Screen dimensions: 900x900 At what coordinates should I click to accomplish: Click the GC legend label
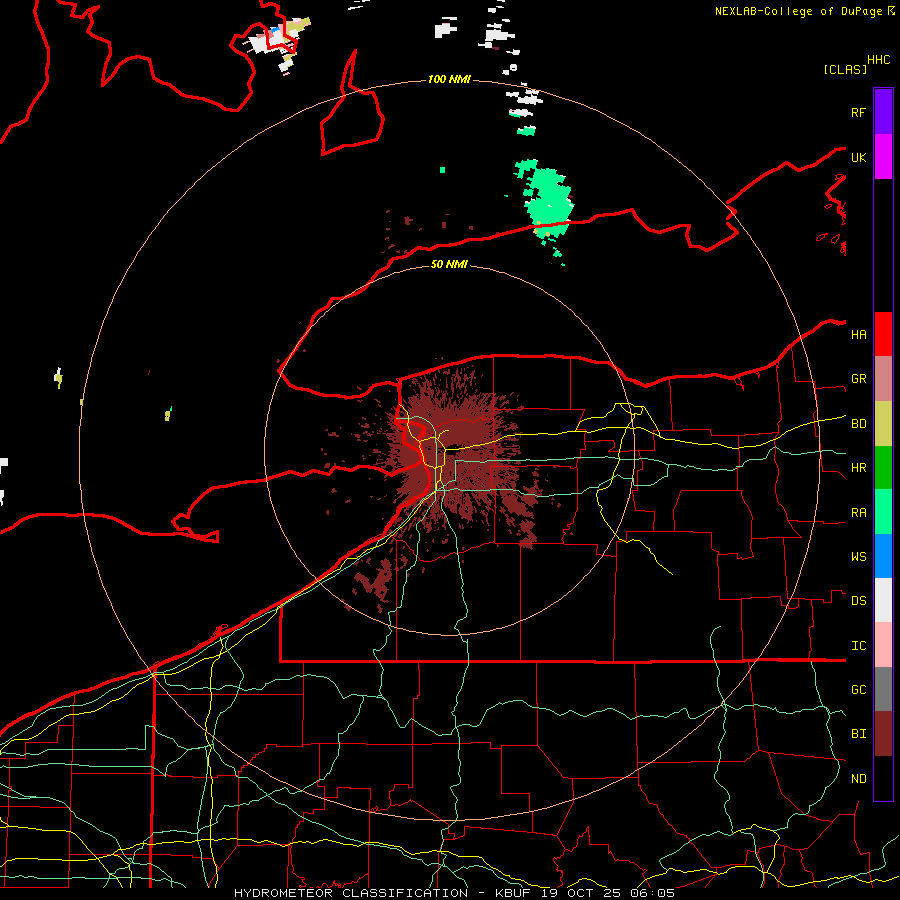(858, 690)
